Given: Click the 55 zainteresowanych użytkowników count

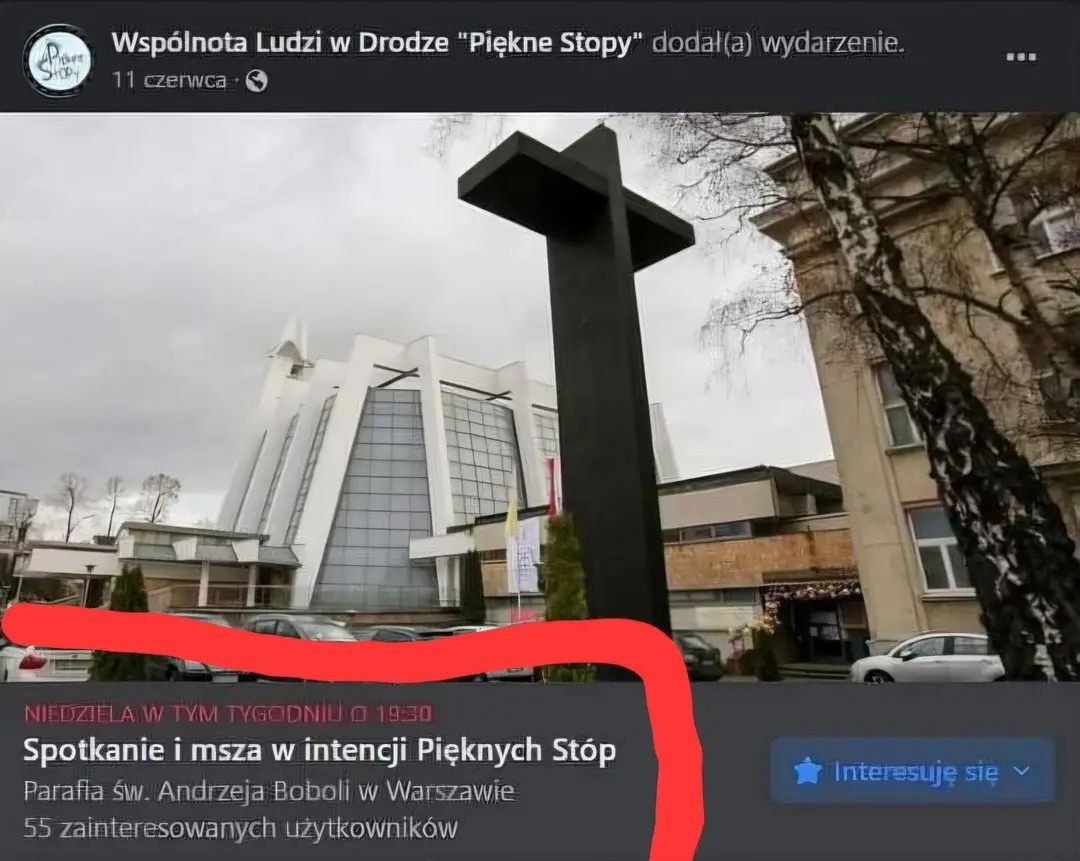Looking at the screenshot, I should point(240,827).
